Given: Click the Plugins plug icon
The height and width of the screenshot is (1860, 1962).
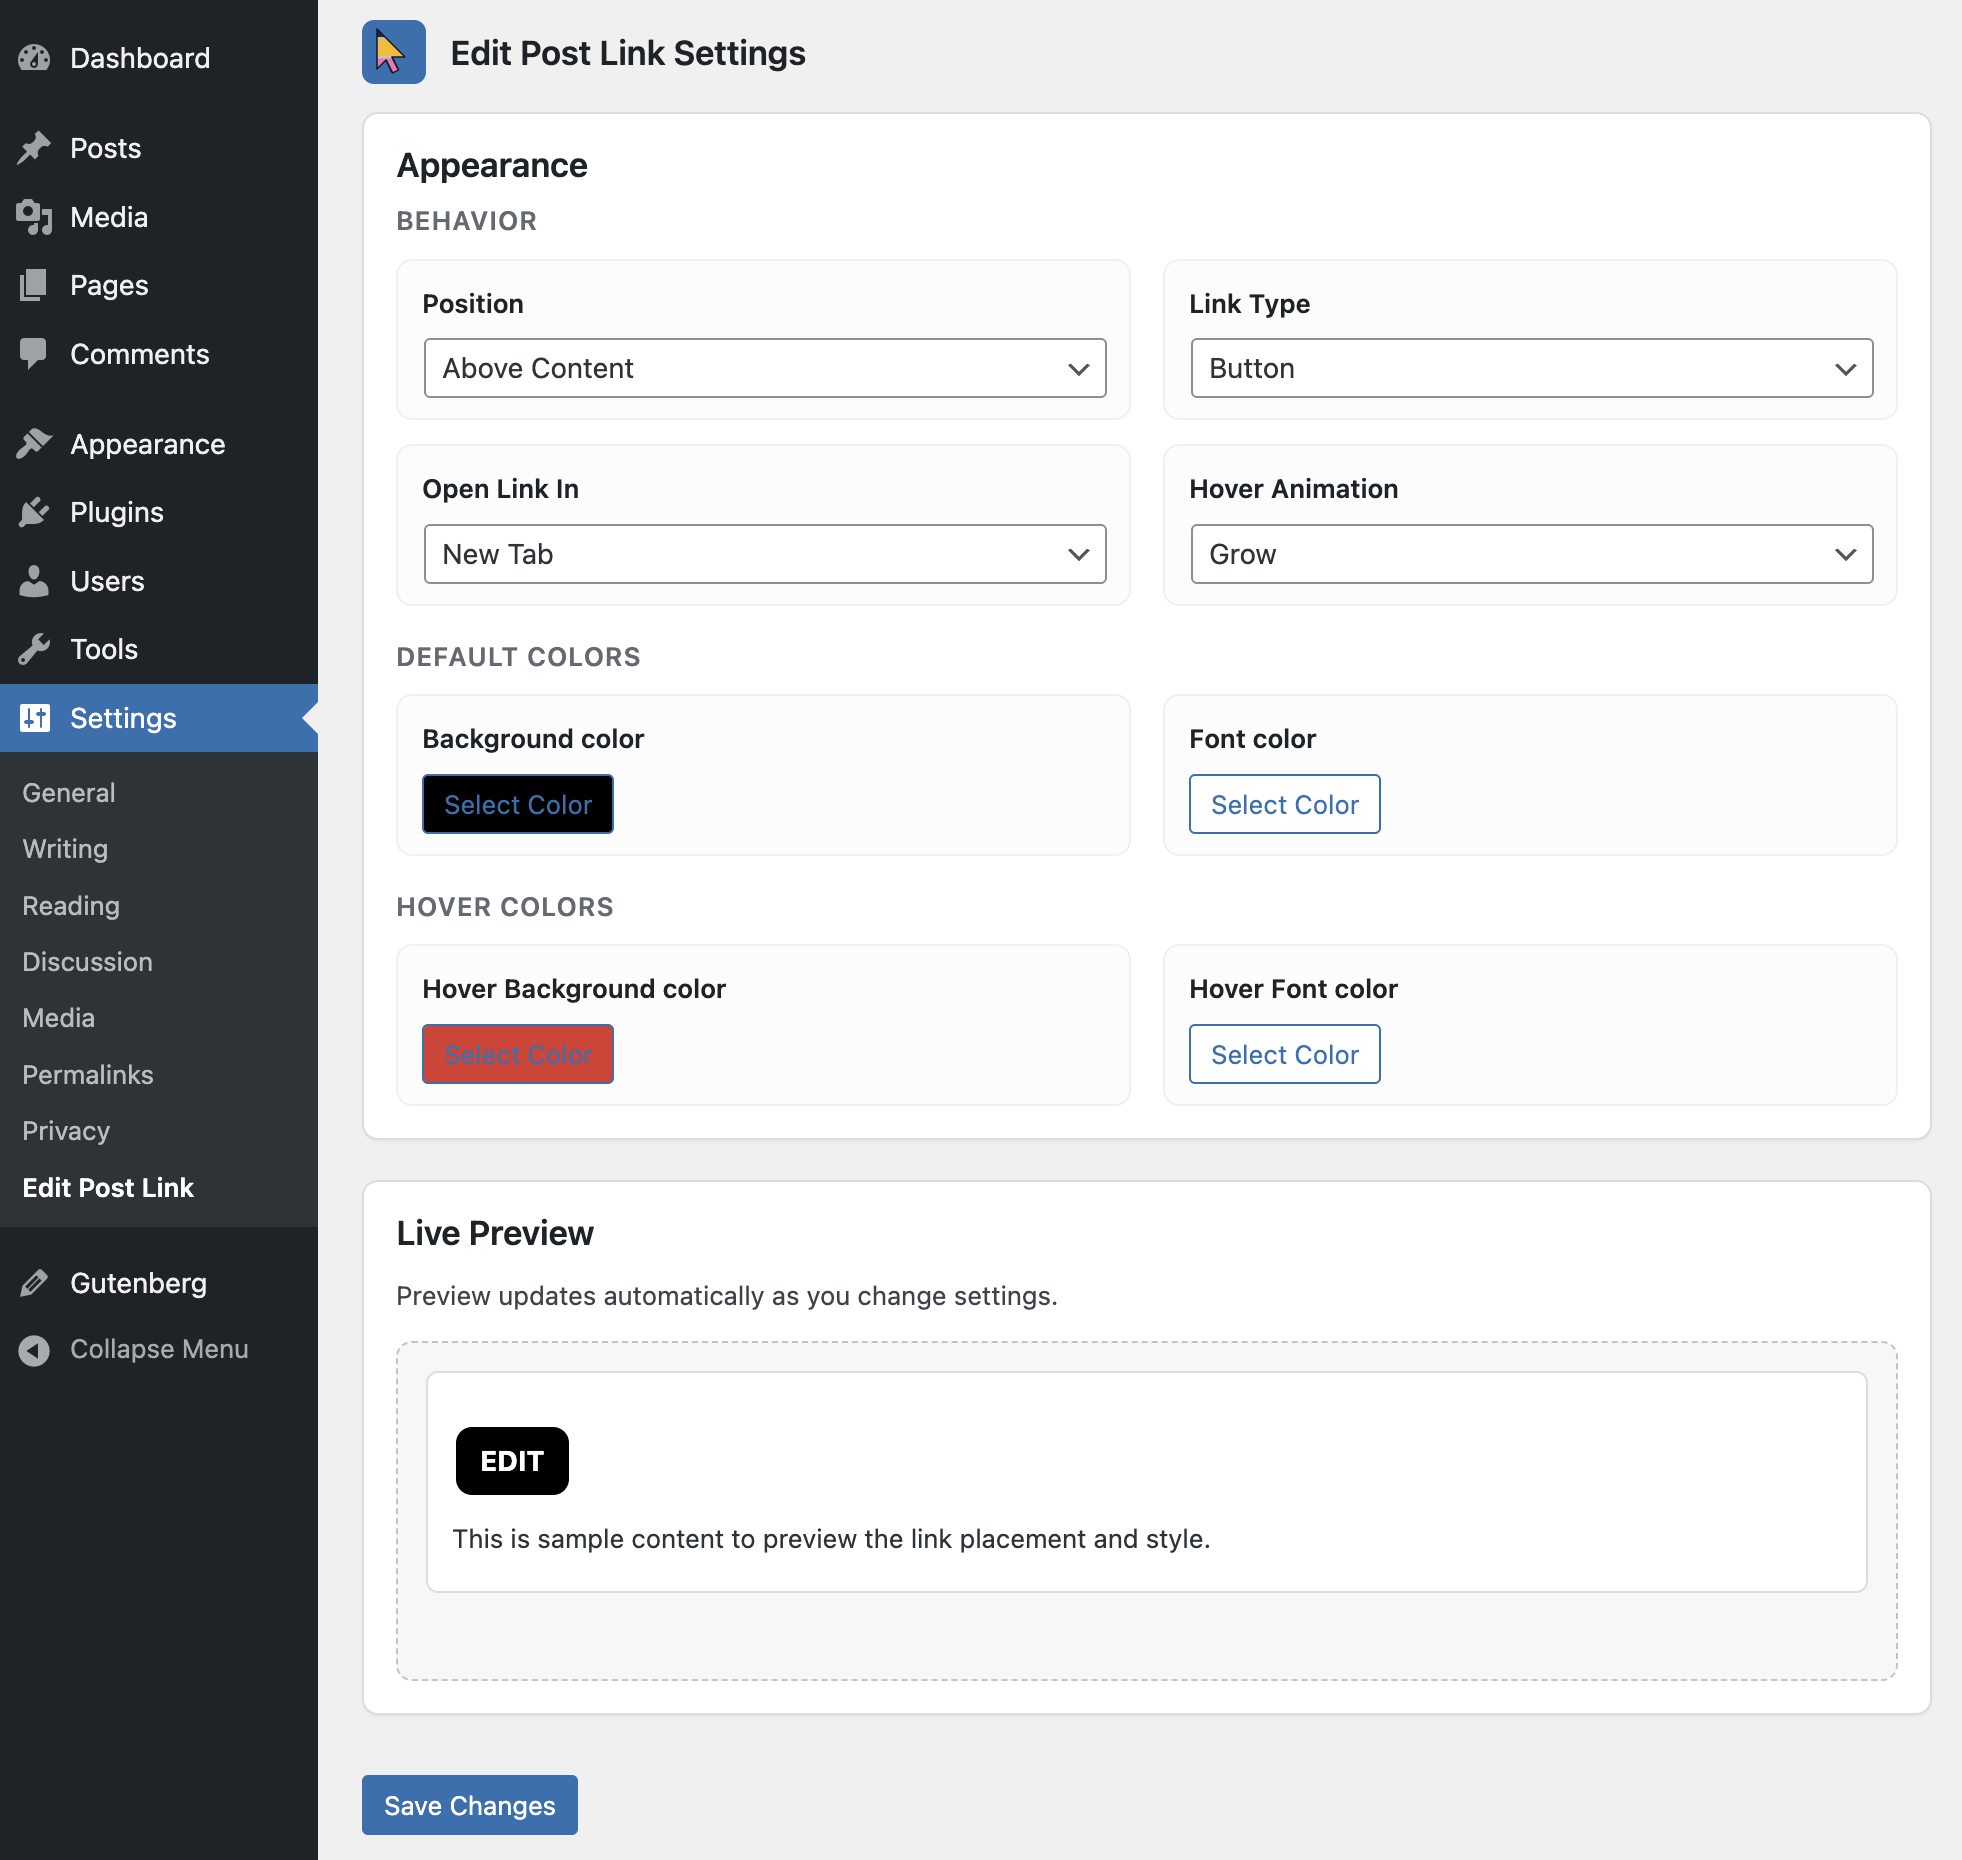Looking at the screenshot, I should pos(34,512).
